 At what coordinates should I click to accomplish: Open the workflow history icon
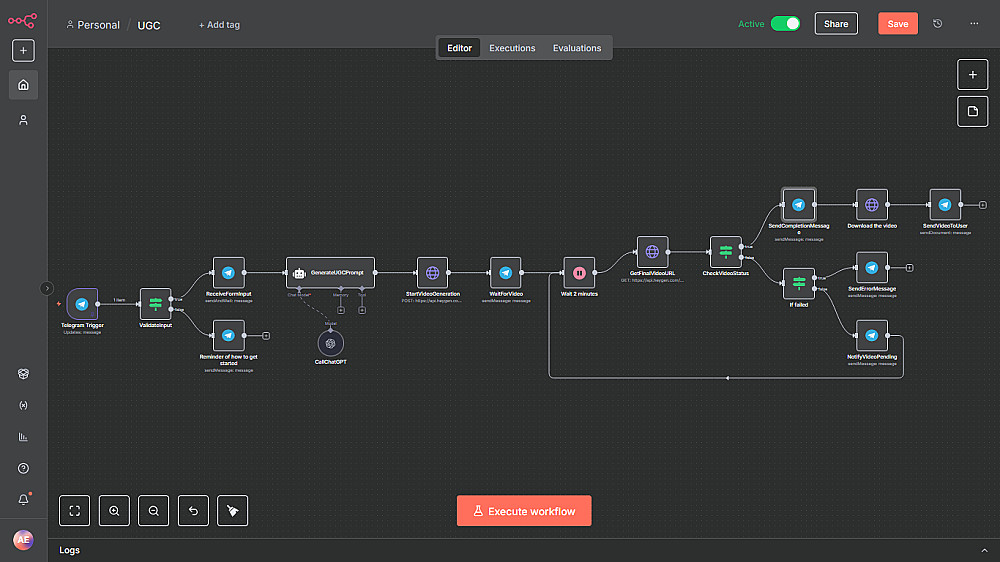tap(938, 24)
